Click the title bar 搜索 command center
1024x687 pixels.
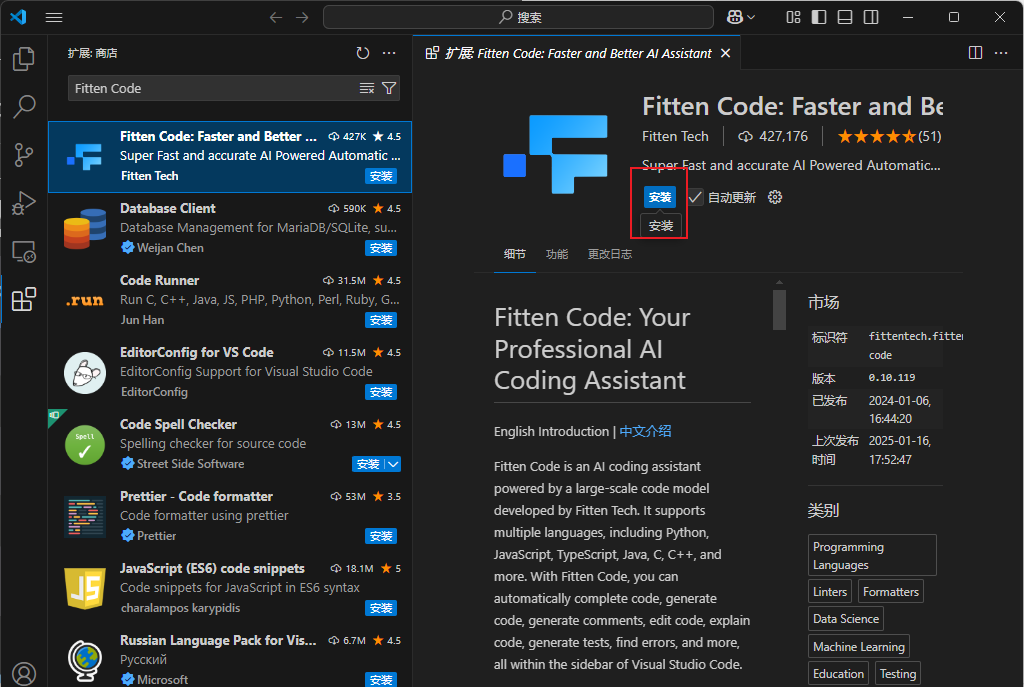519,18
